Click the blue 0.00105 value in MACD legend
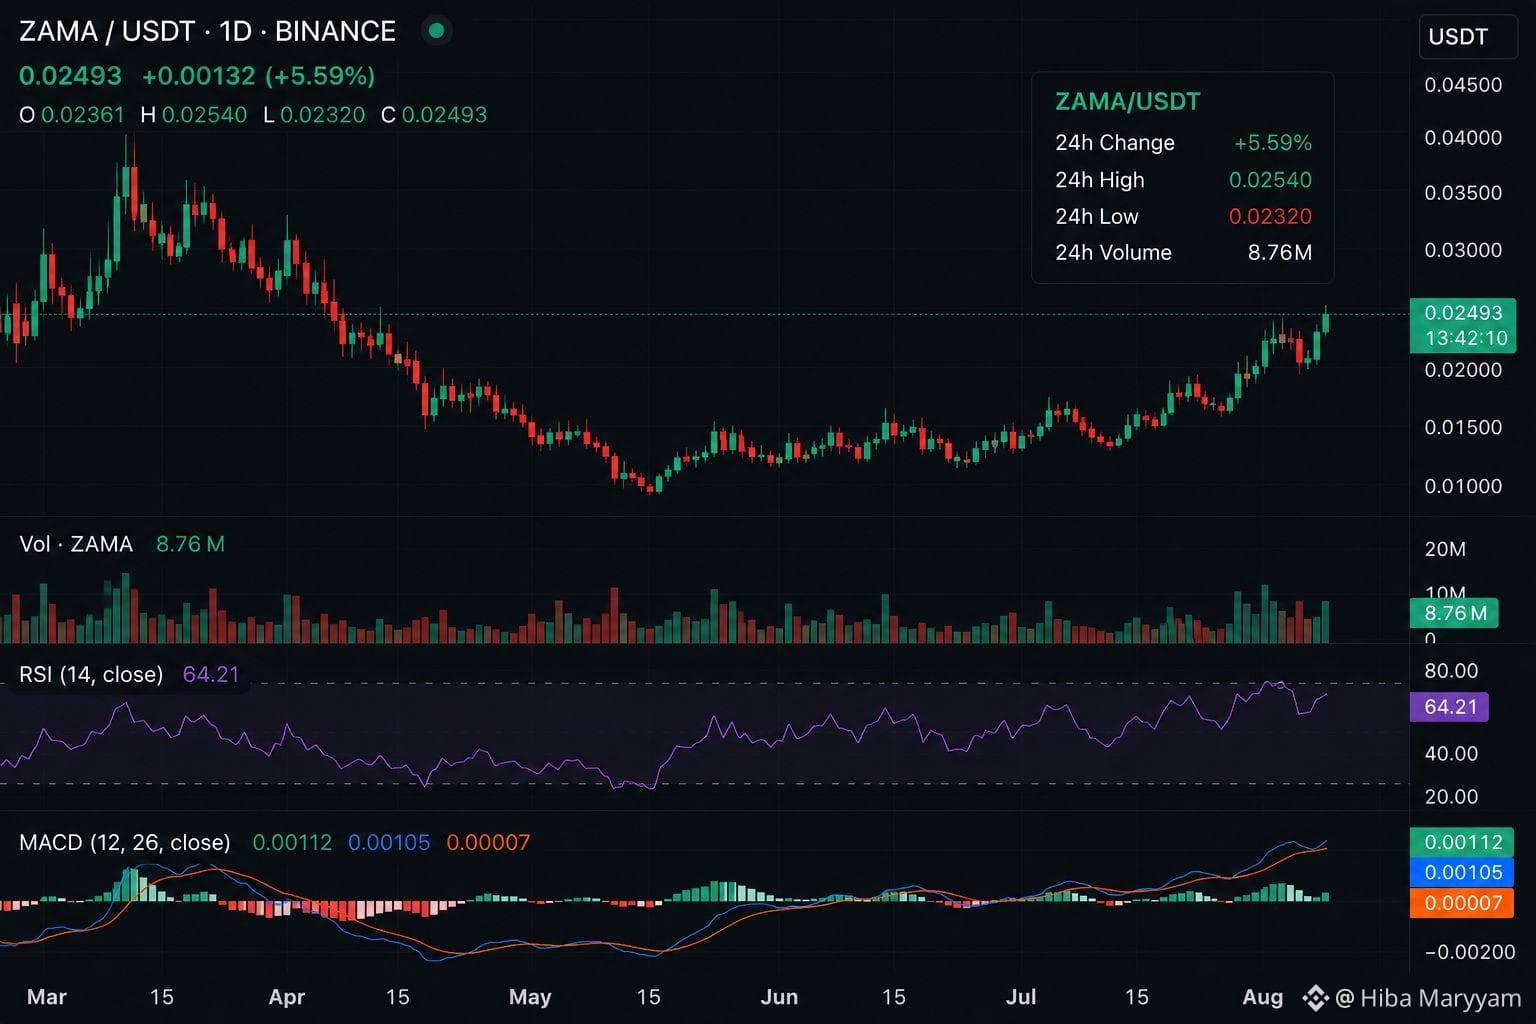Image resolution: width=1536 pixels, height=1024 pixels. 389,843
